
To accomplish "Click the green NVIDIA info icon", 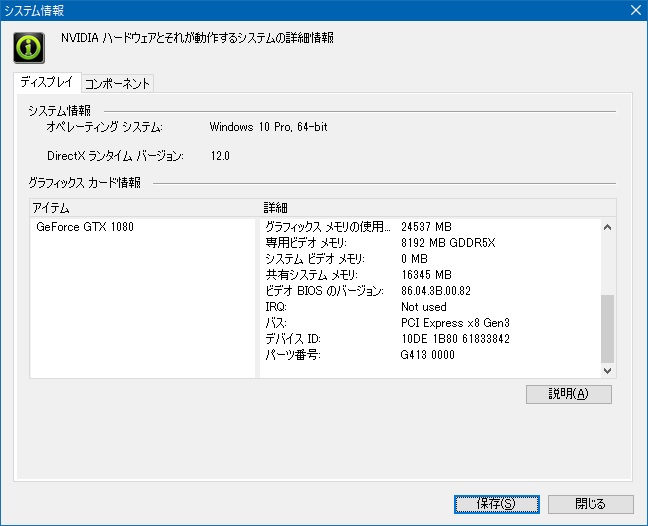I will click(x=29, y=48).
